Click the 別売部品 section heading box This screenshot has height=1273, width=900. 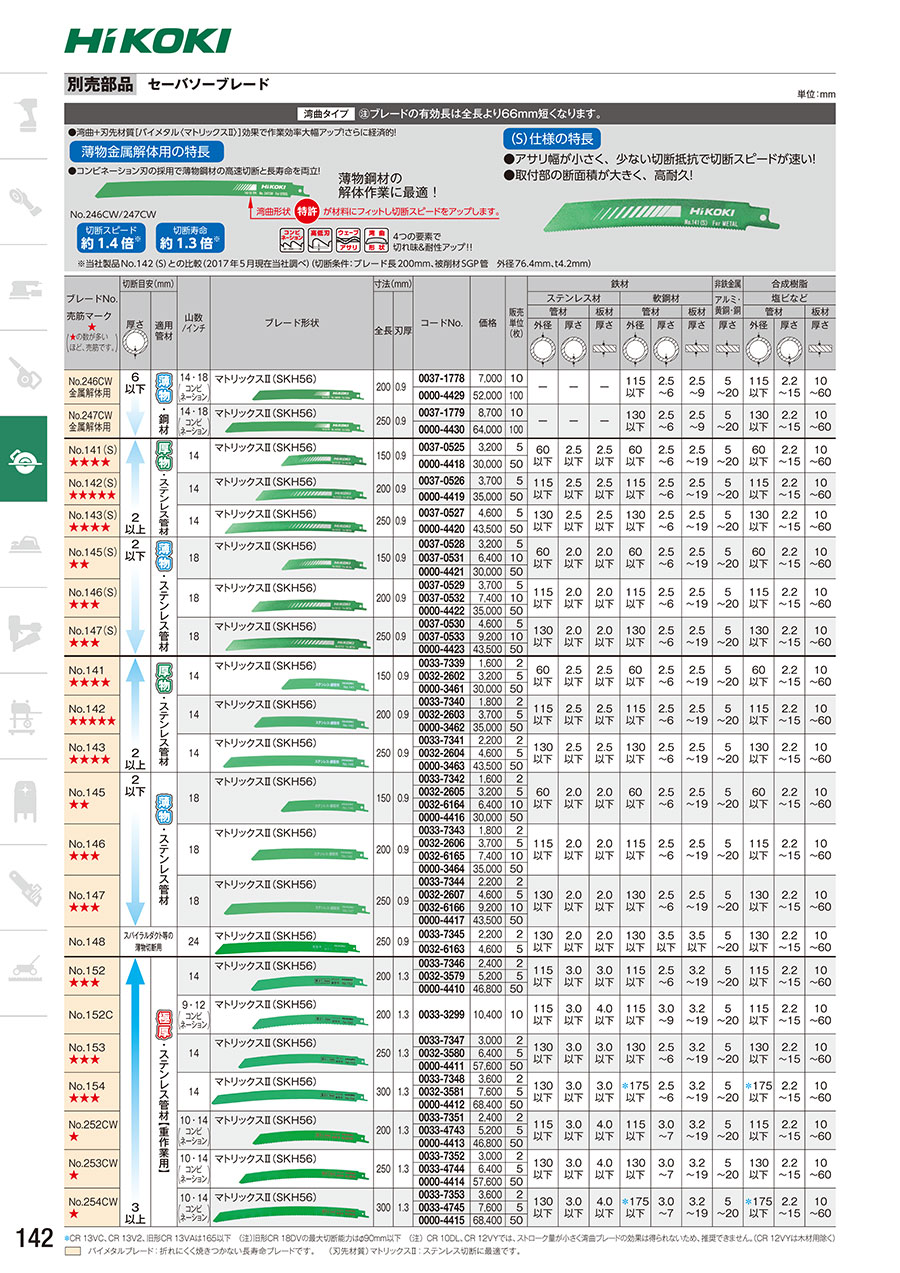point(100,85)
